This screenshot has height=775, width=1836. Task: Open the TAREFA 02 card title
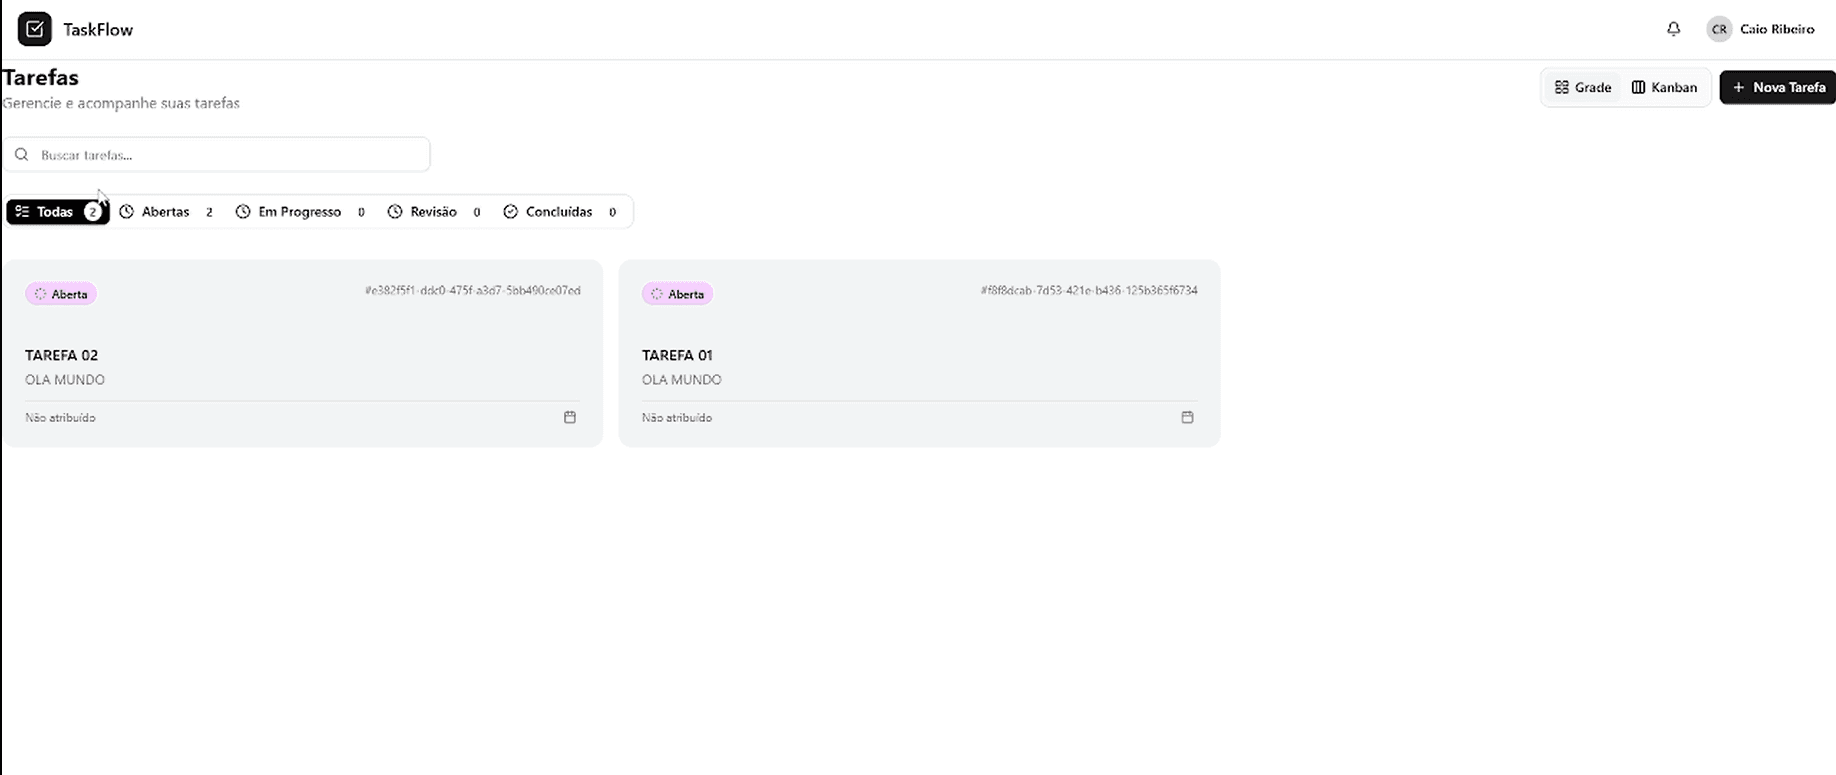pyautogui.click(x=62, y=355)
